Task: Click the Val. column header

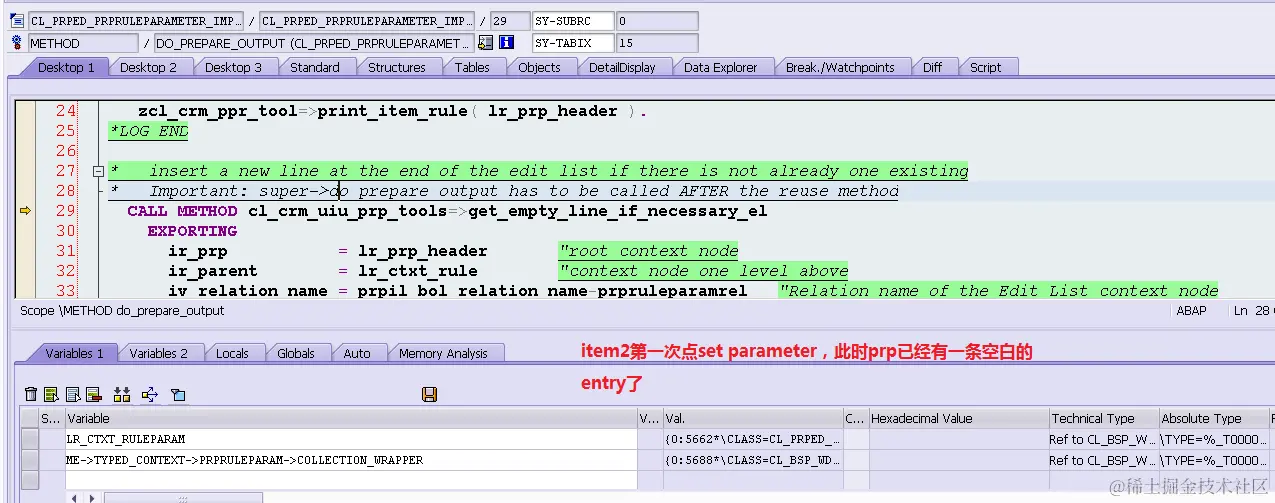Action: coord(753,418)
